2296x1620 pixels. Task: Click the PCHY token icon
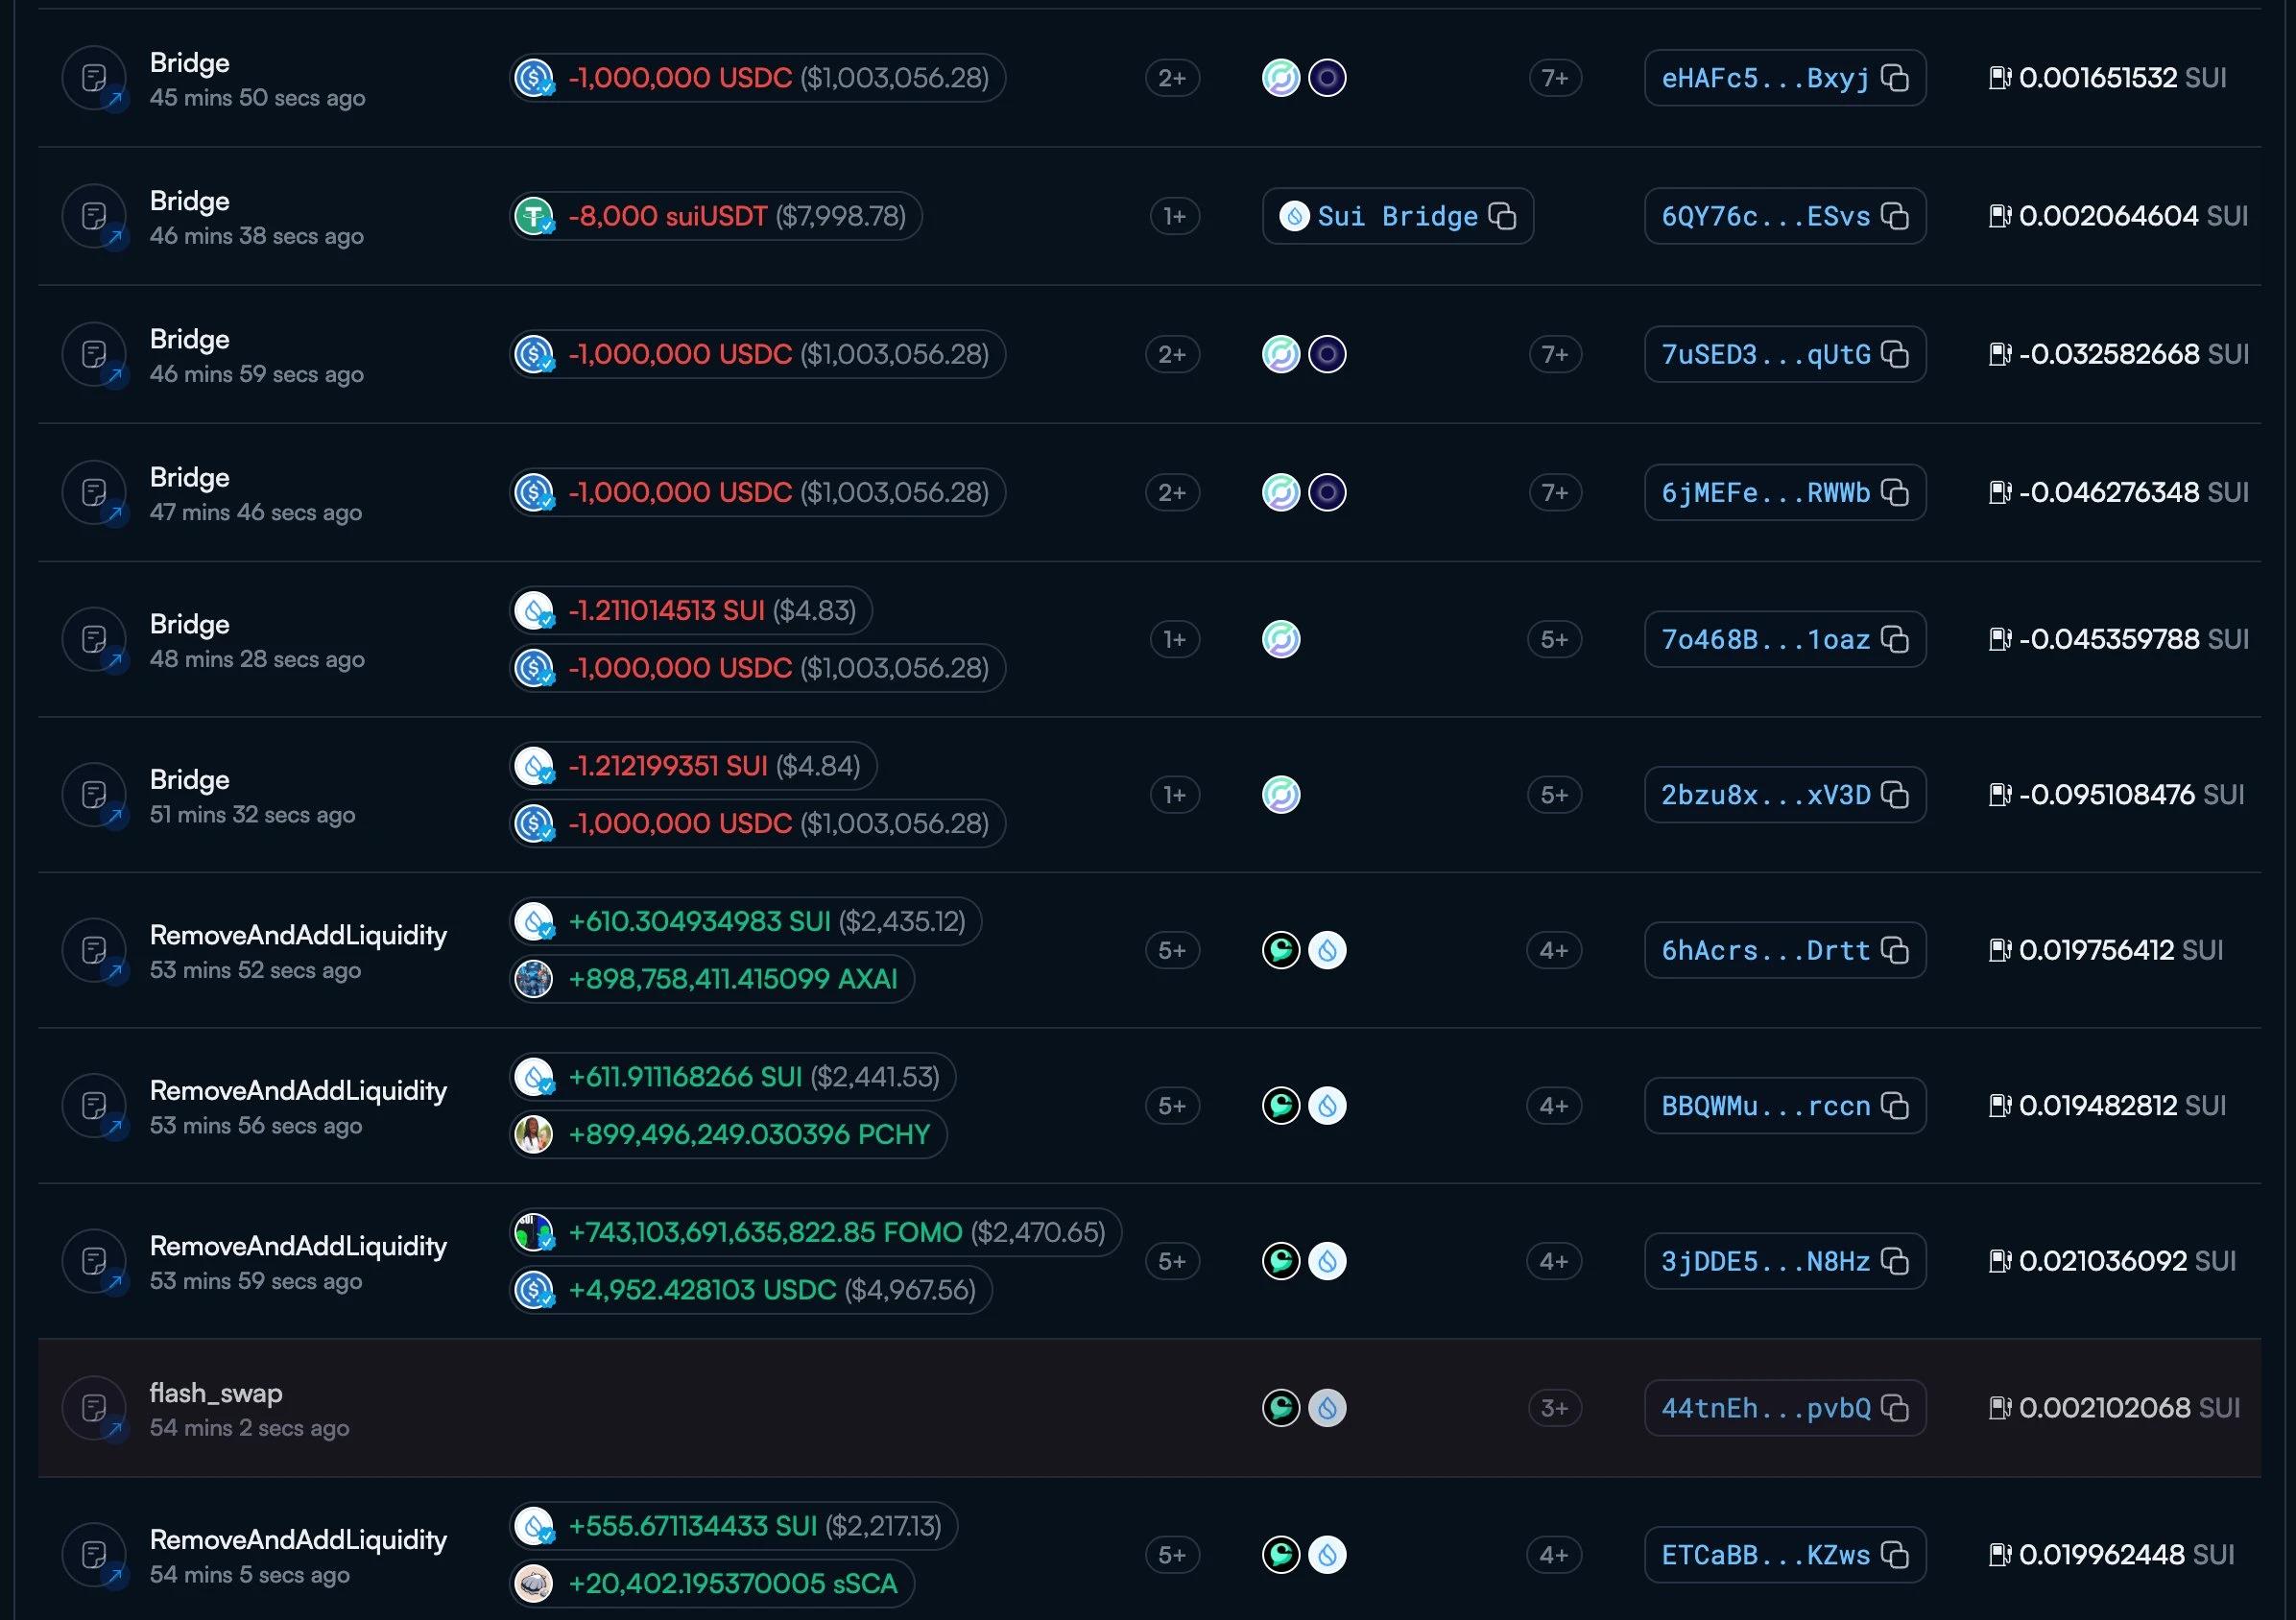(x=534, y=1135)
